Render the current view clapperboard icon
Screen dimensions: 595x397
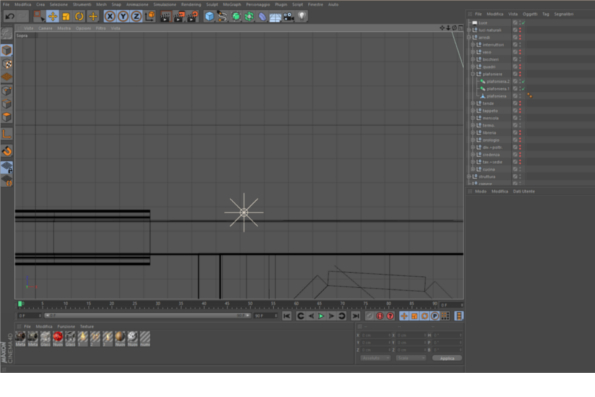point(165,16)
